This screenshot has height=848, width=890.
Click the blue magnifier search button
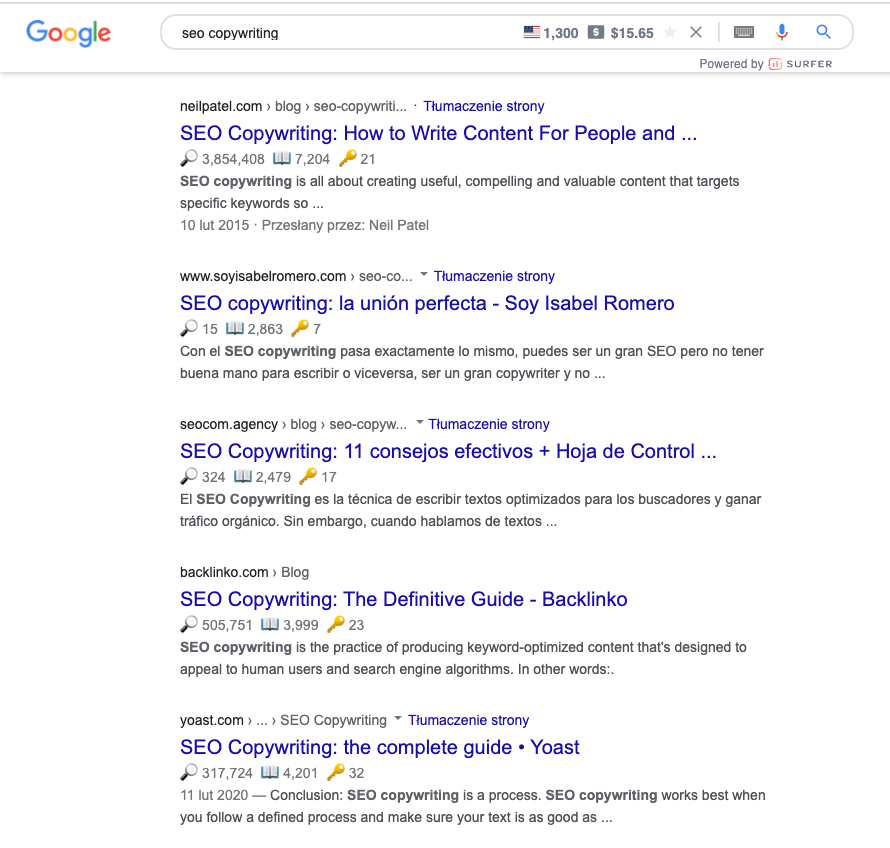[824, 32]
